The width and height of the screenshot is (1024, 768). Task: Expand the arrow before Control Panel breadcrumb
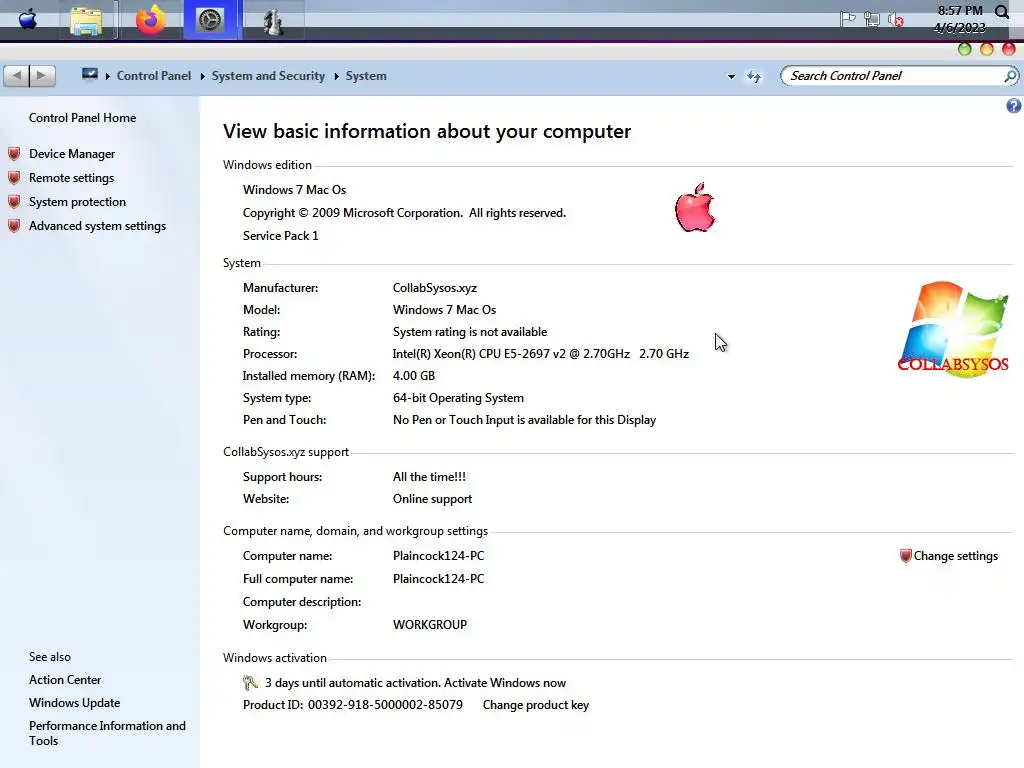point(107,76)
